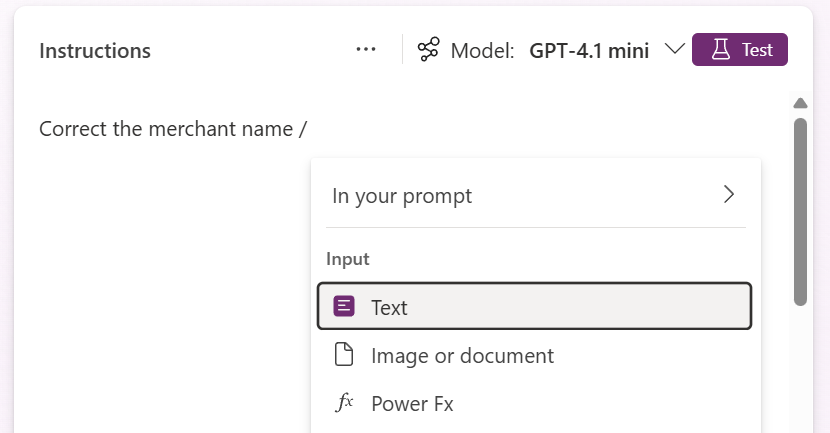
Task: Click the flask icon on Test
Action: pyautogui.click(x=719, y=50)
